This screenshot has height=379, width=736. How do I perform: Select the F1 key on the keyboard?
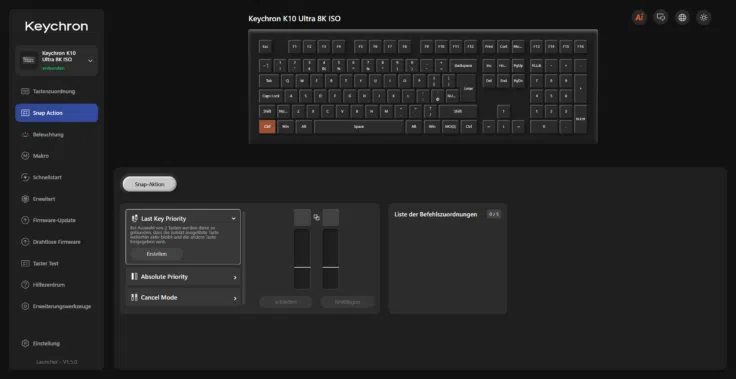pyautogui.click(x=294, y=46)
